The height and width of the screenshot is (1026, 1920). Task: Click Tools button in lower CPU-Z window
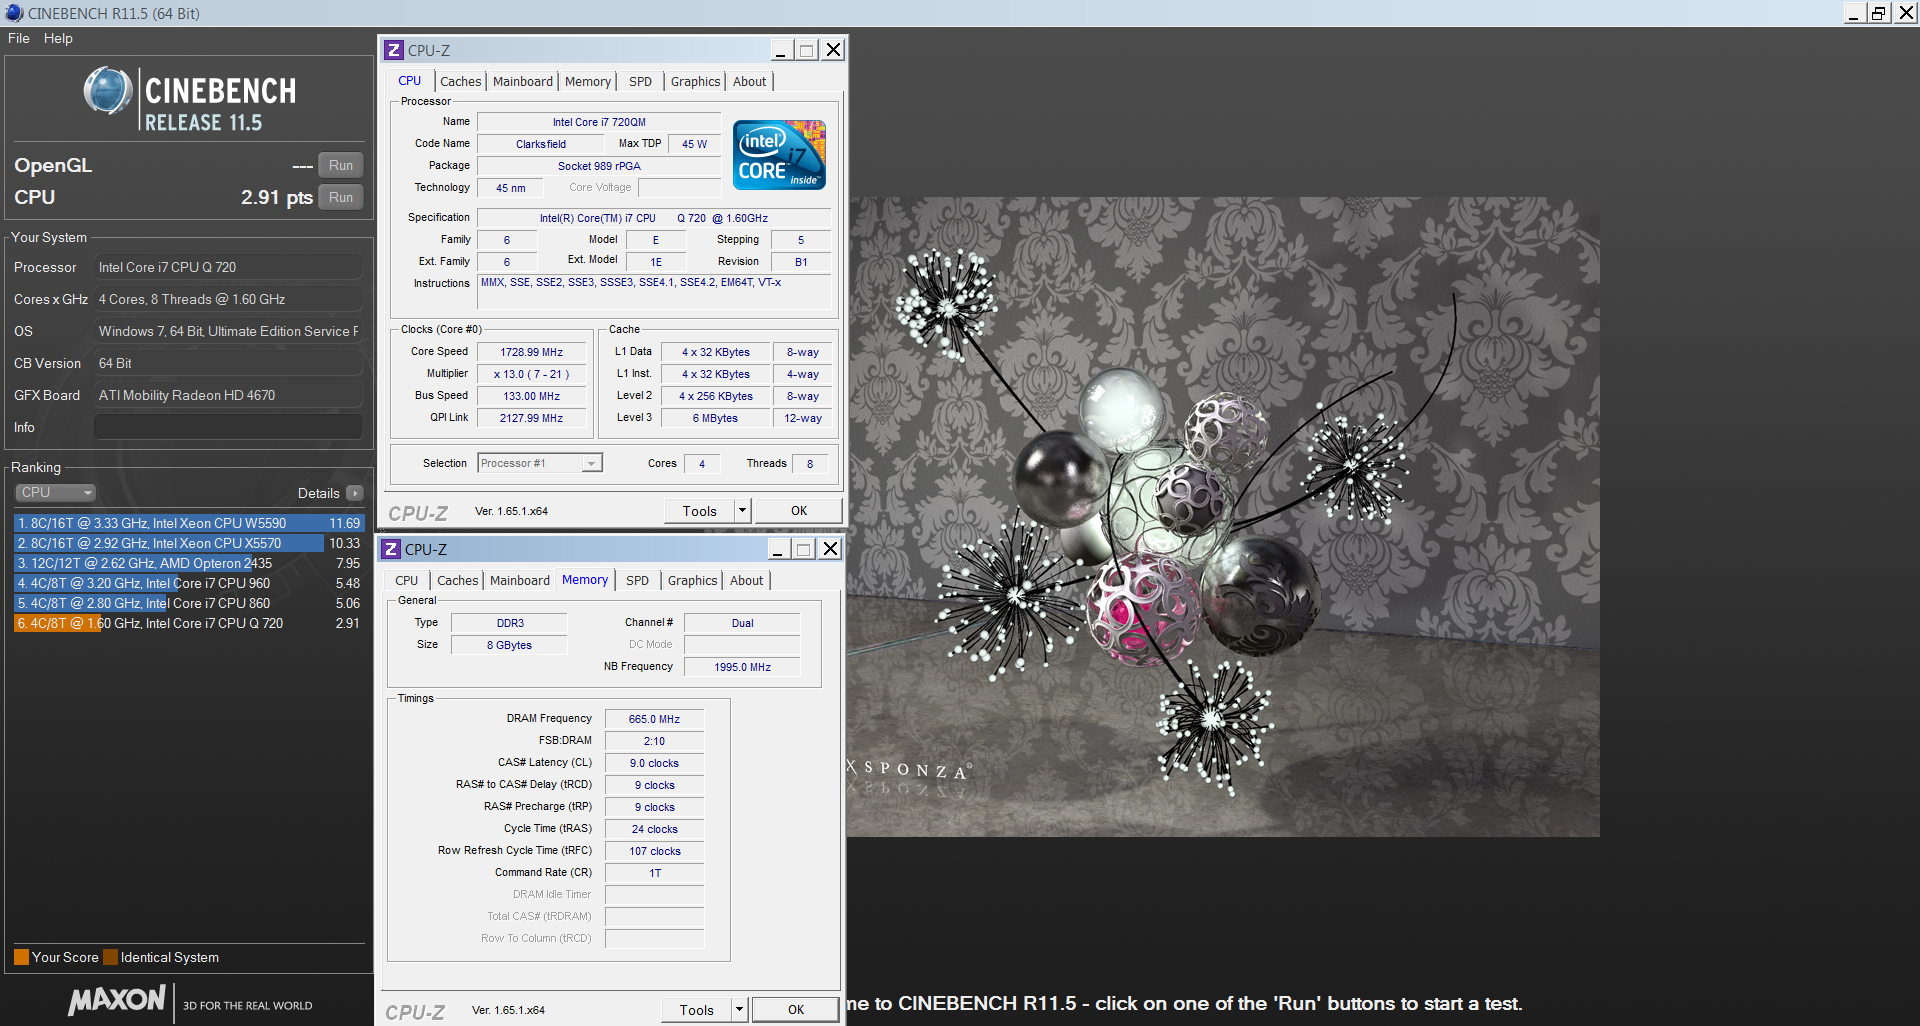tap(697, 1009)
